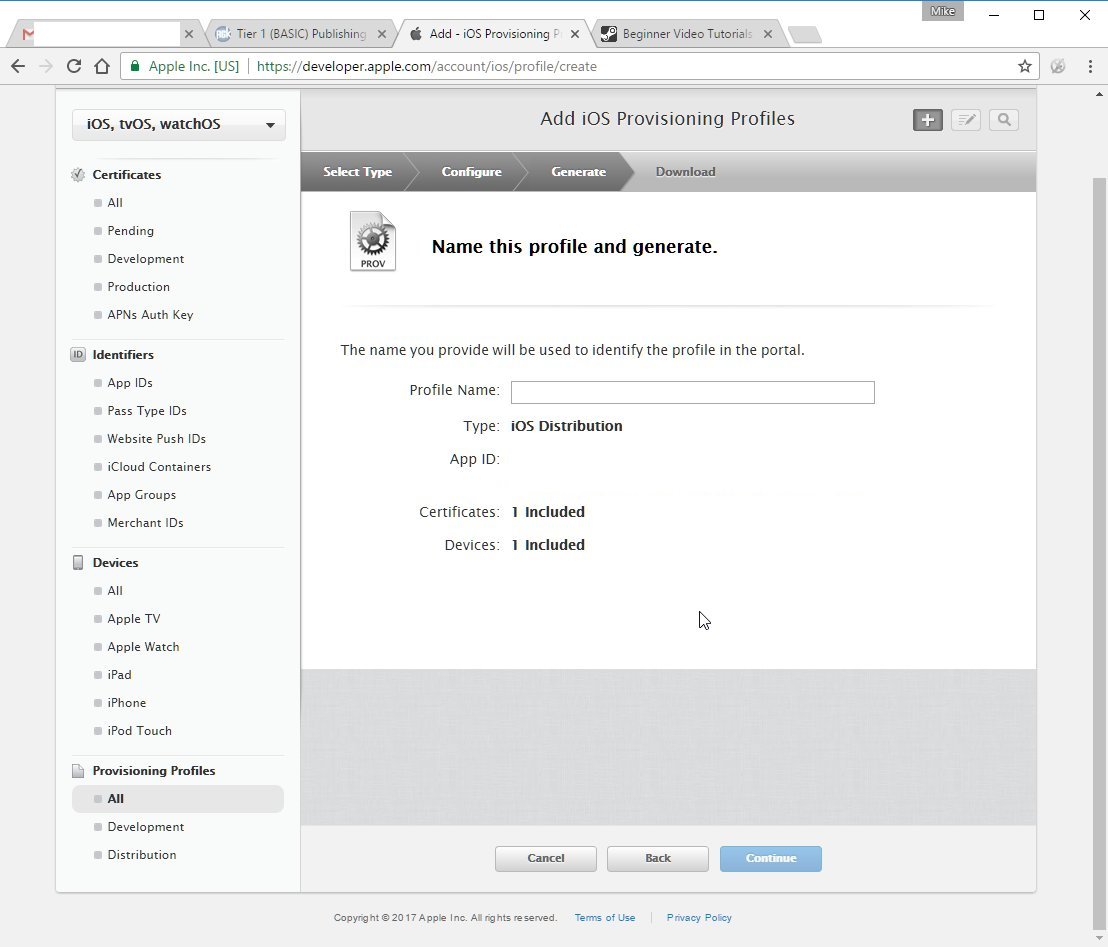Open the Privacy Policy link
Image resolution: width=1108 pixels, height=947 pixels.
pos(699,917)
